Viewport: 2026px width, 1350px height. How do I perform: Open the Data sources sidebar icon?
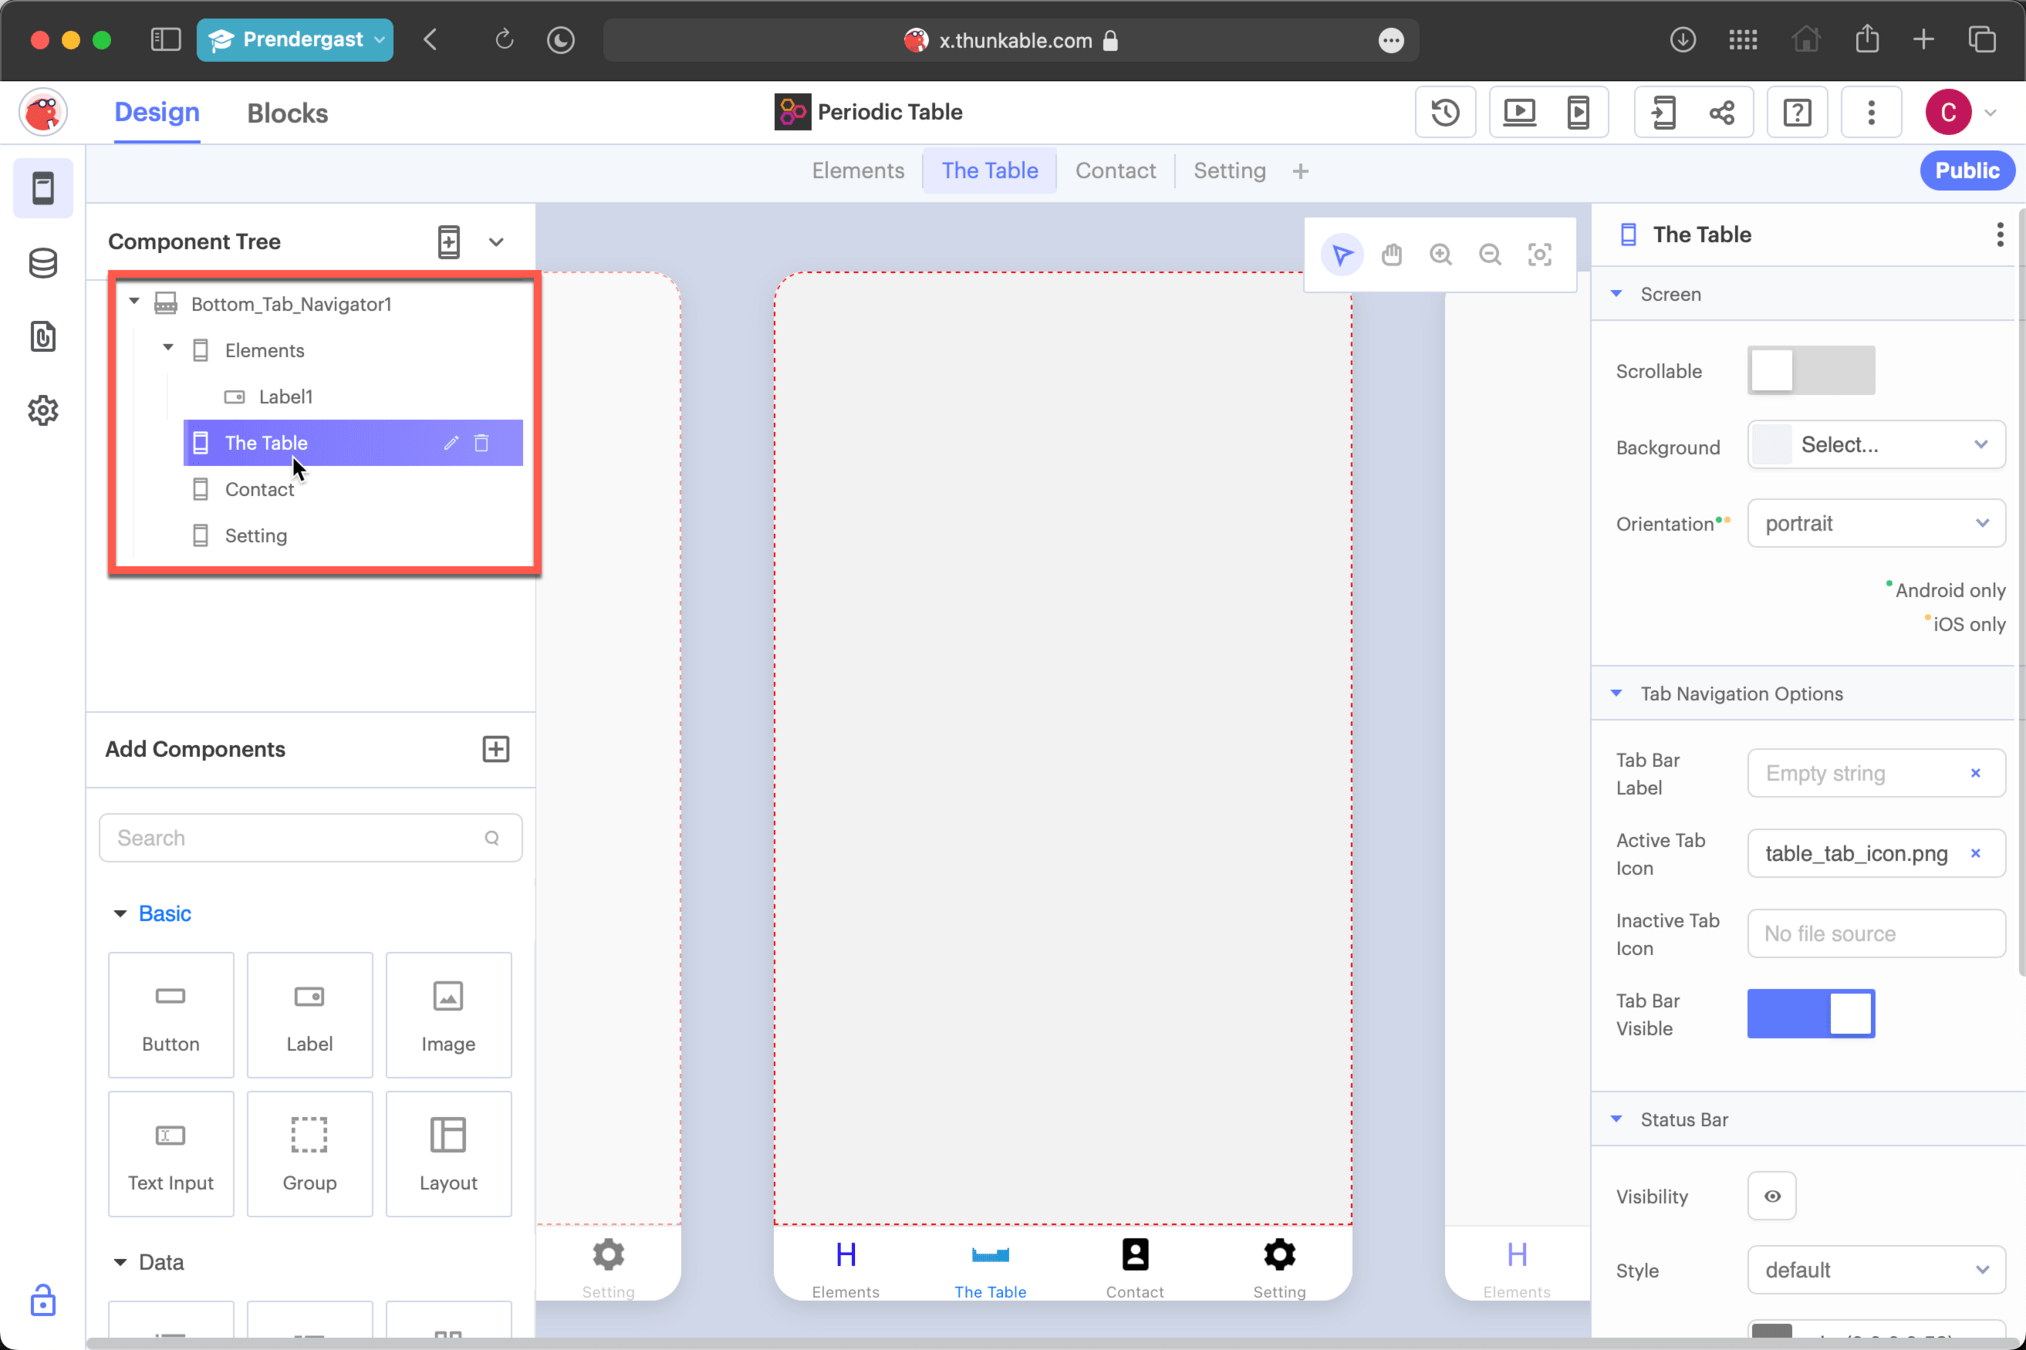(43, 263)
